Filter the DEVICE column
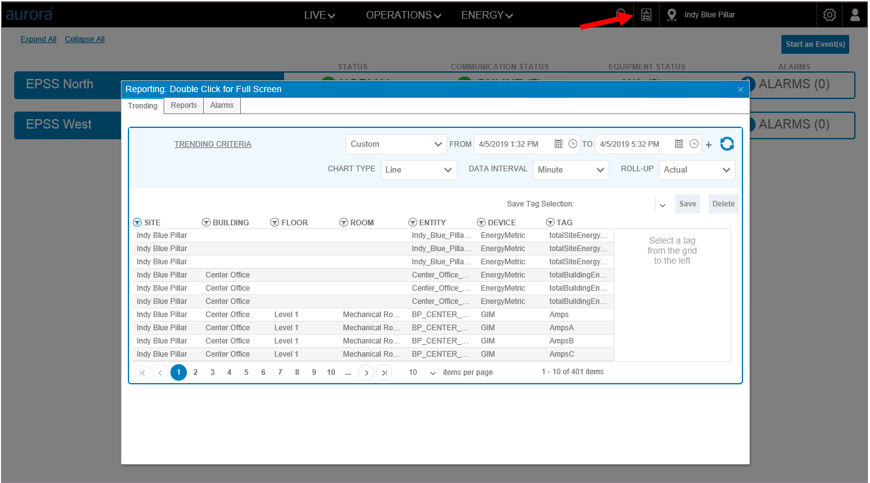 click(x=481, y=222)
